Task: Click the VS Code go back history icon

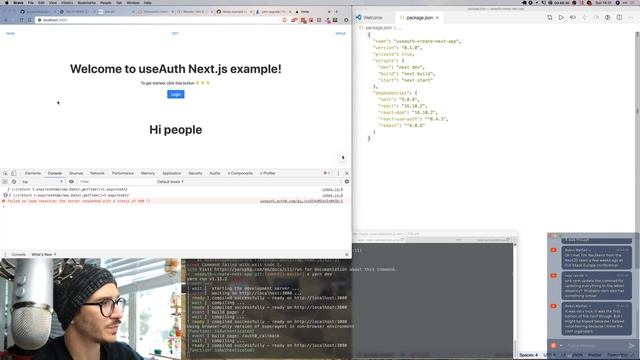Action: point(573,18)
